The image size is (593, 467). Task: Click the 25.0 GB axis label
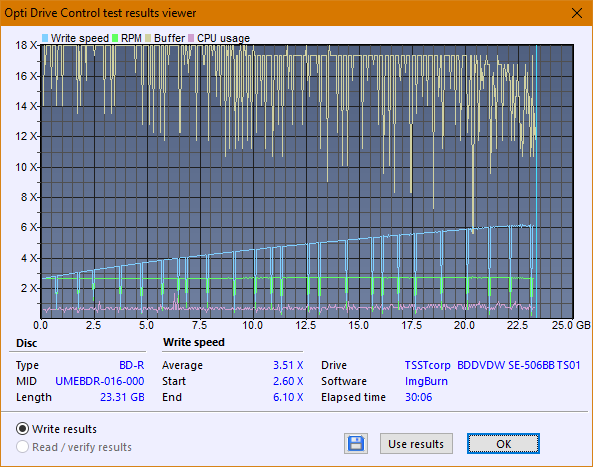(x=571, y=325)
